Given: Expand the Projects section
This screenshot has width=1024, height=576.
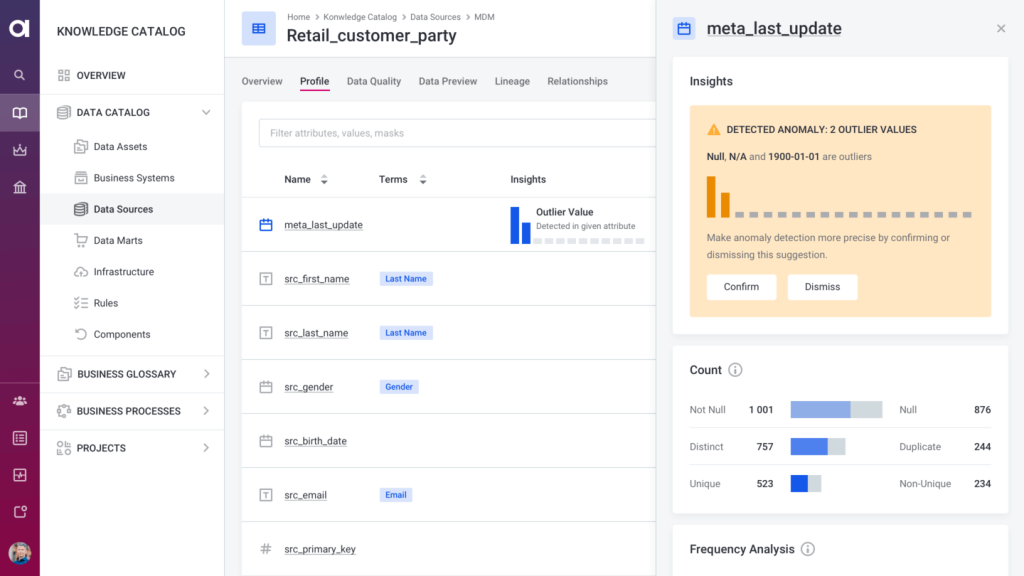Looking at the screenshot, I should pyautogui.click(x=206, y=448).
